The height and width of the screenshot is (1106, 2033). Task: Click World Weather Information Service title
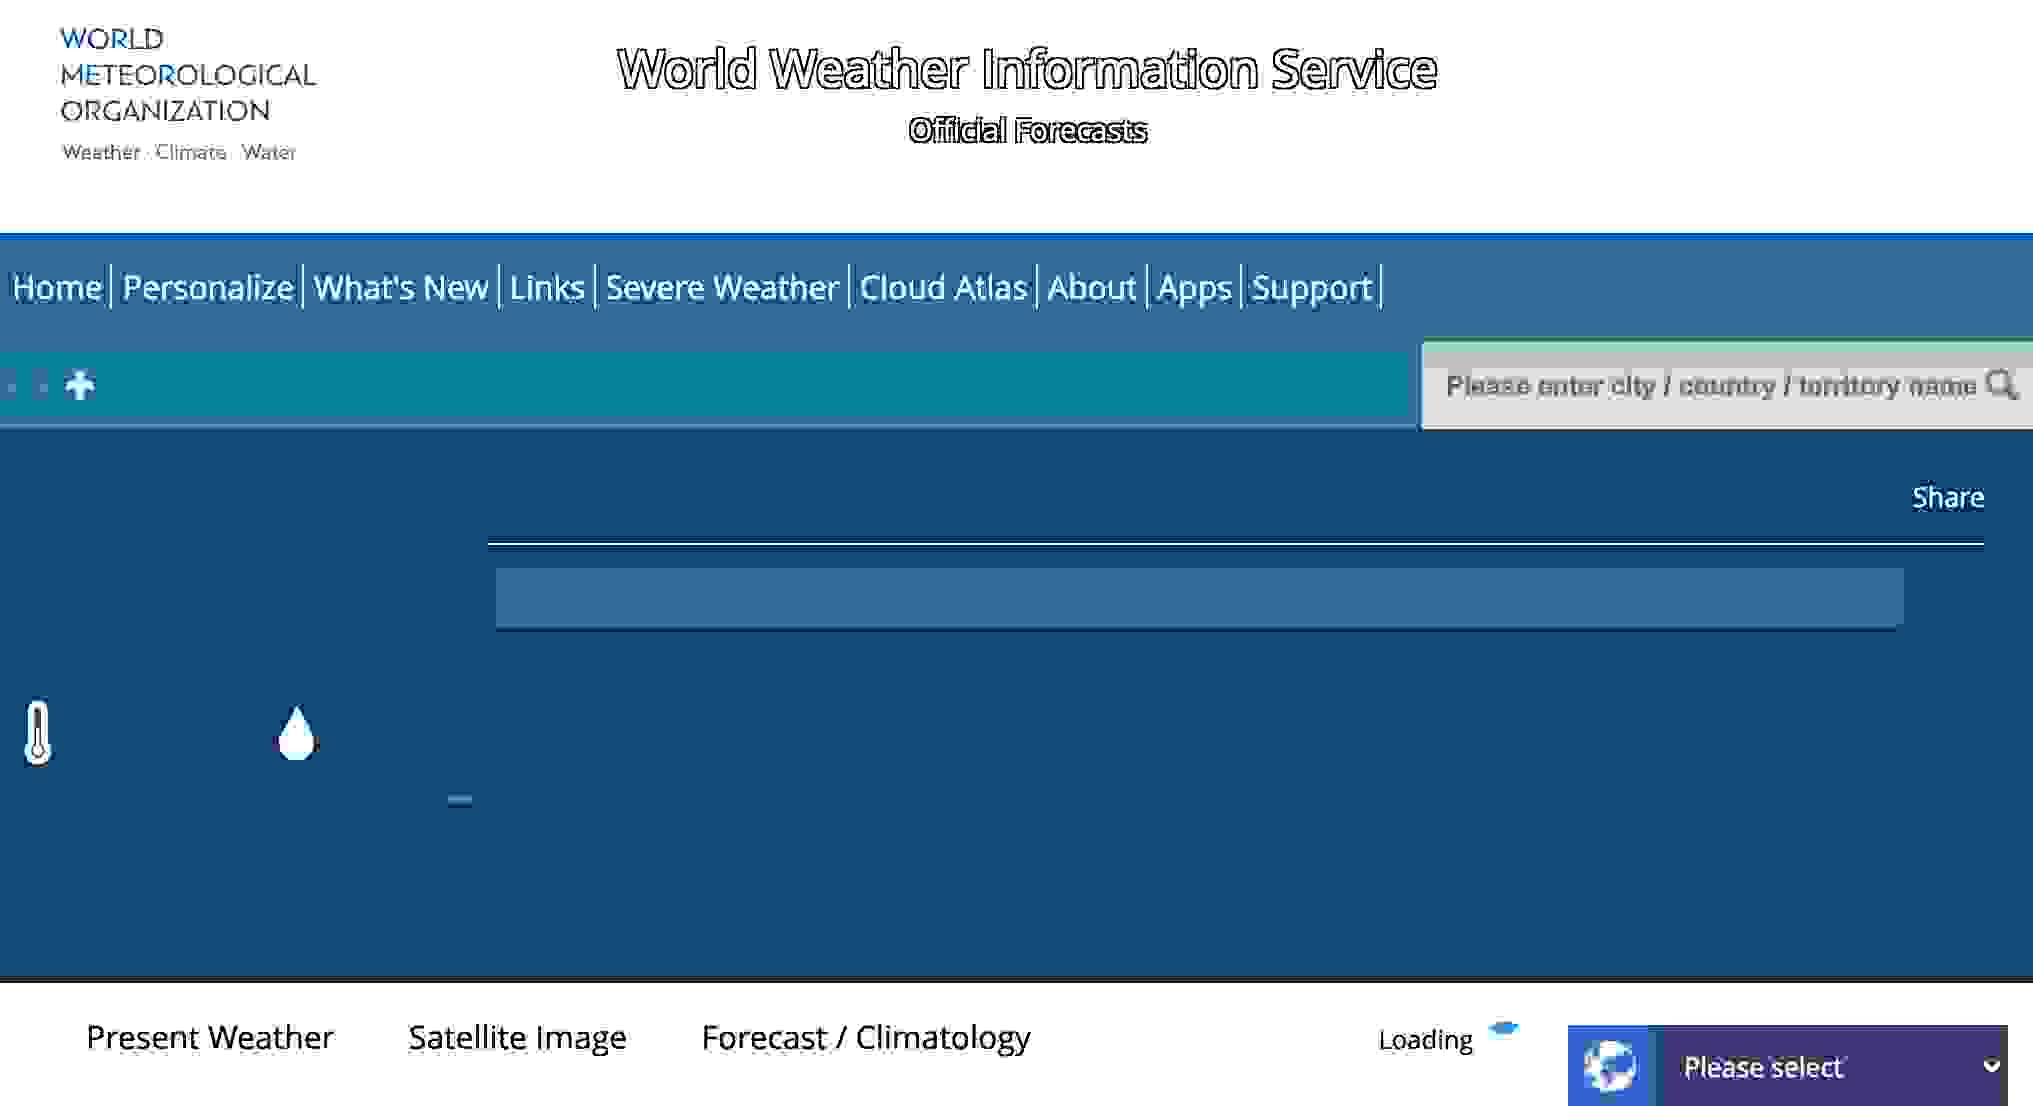[1027, 69]
